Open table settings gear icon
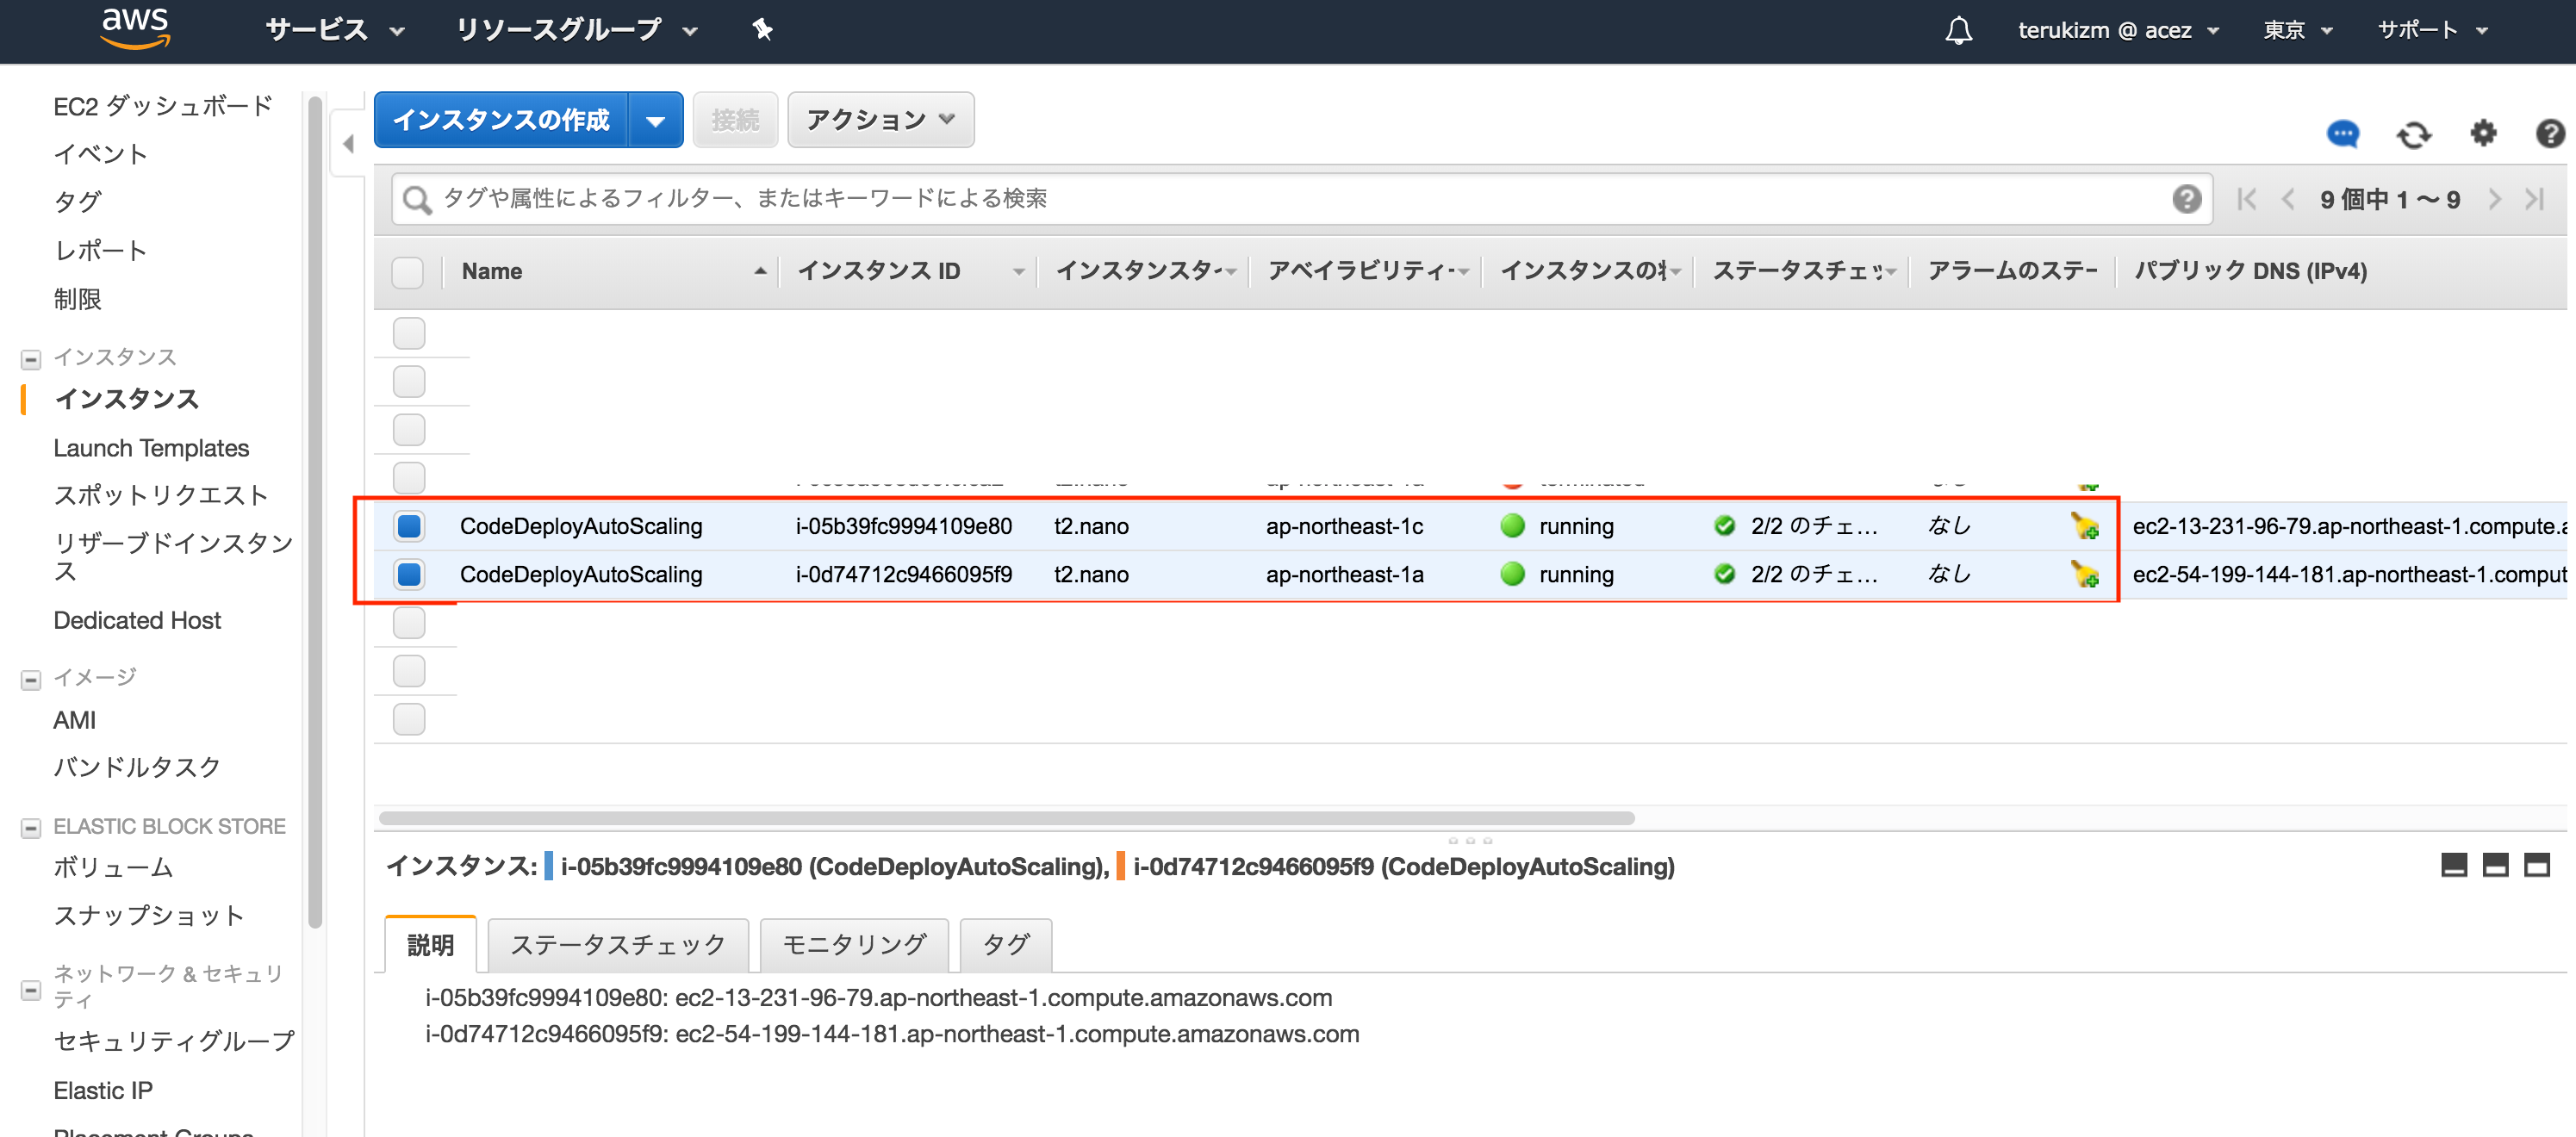The width and height of the screenshot is (2576, 1137). (x=2483, y=133)
